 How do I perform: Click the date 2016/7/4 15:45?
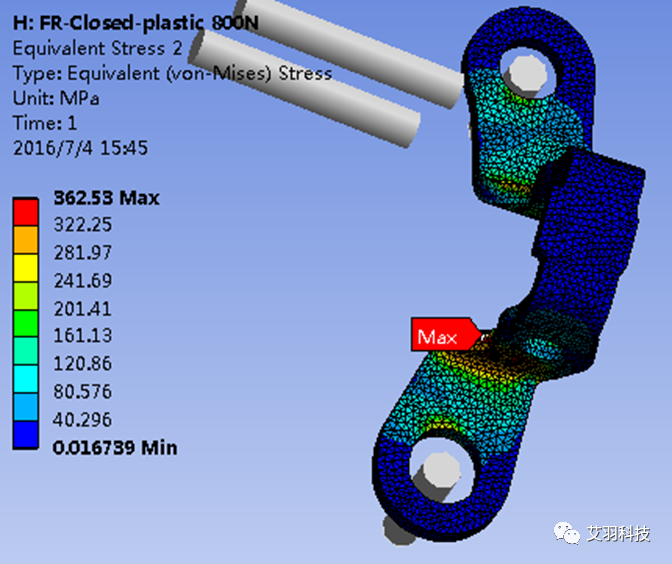point(81,148)
